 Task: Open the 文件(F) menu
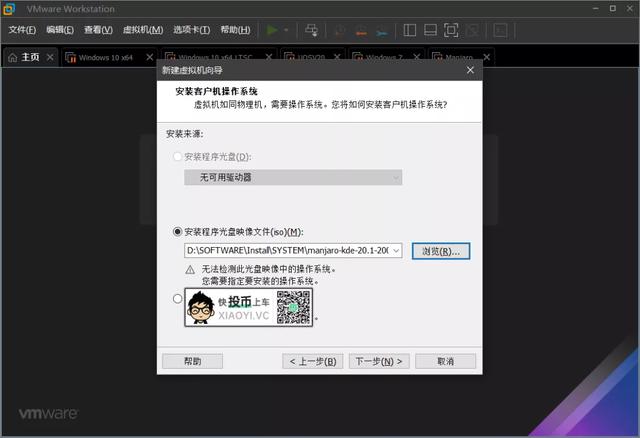click(22, 30)
